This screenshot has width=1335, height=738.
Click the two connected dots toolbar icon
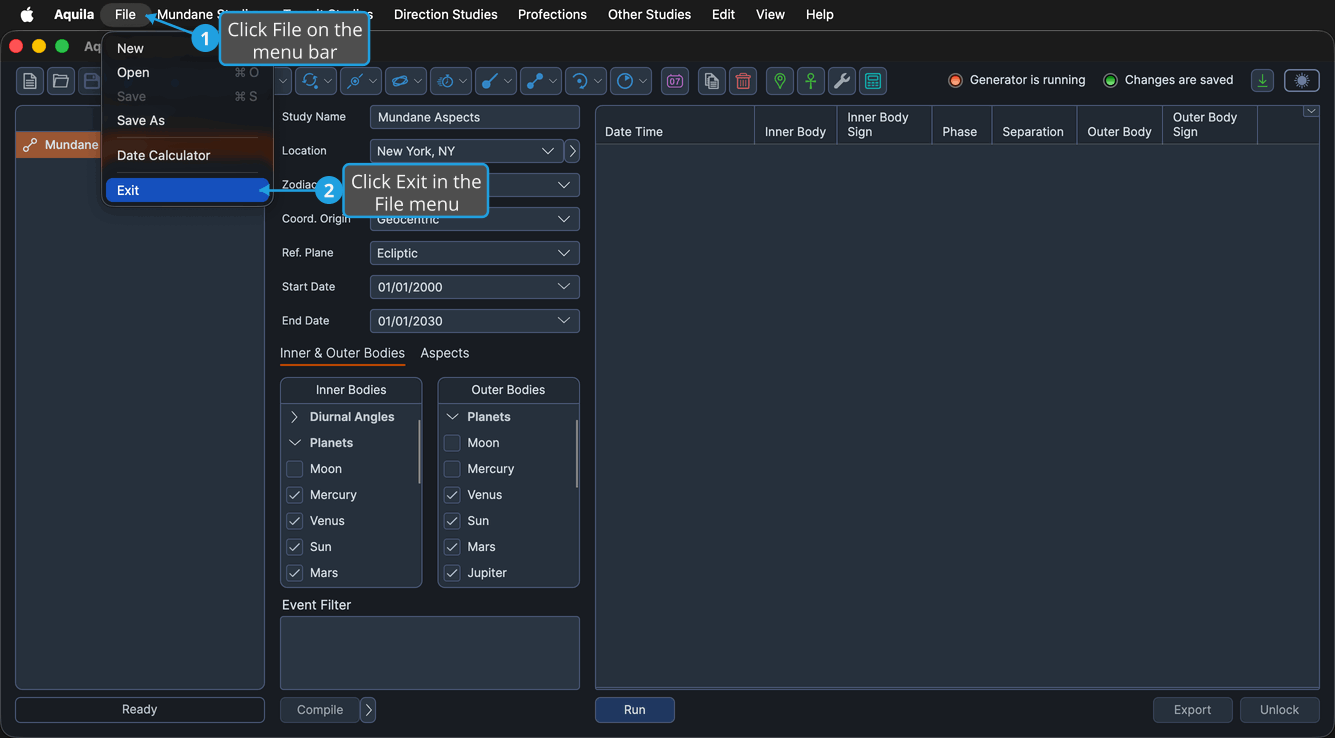pyautogui.click(x=535, y=81)
